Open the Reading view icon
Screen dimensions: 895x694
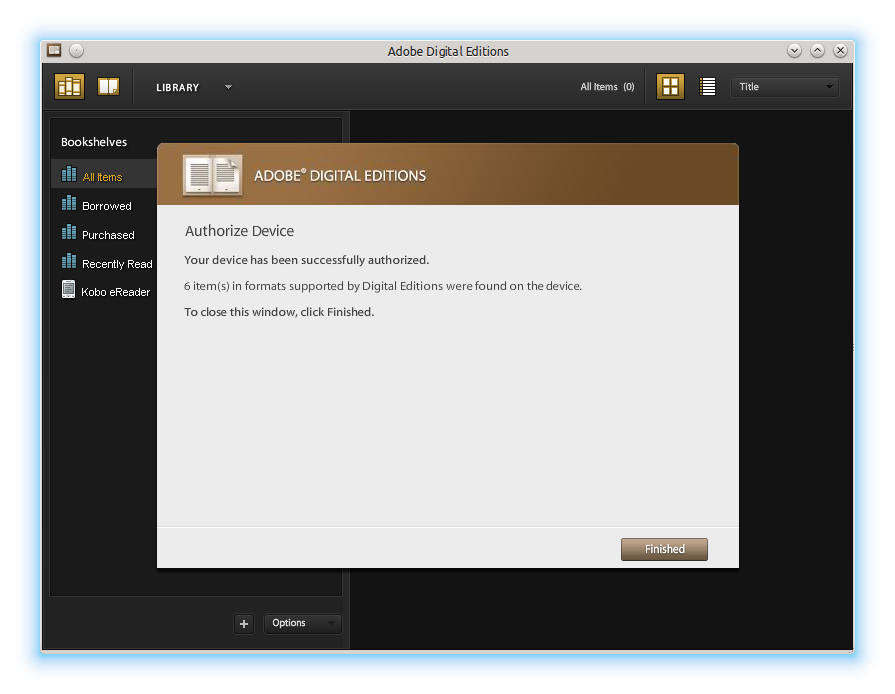tap(108, 87)
